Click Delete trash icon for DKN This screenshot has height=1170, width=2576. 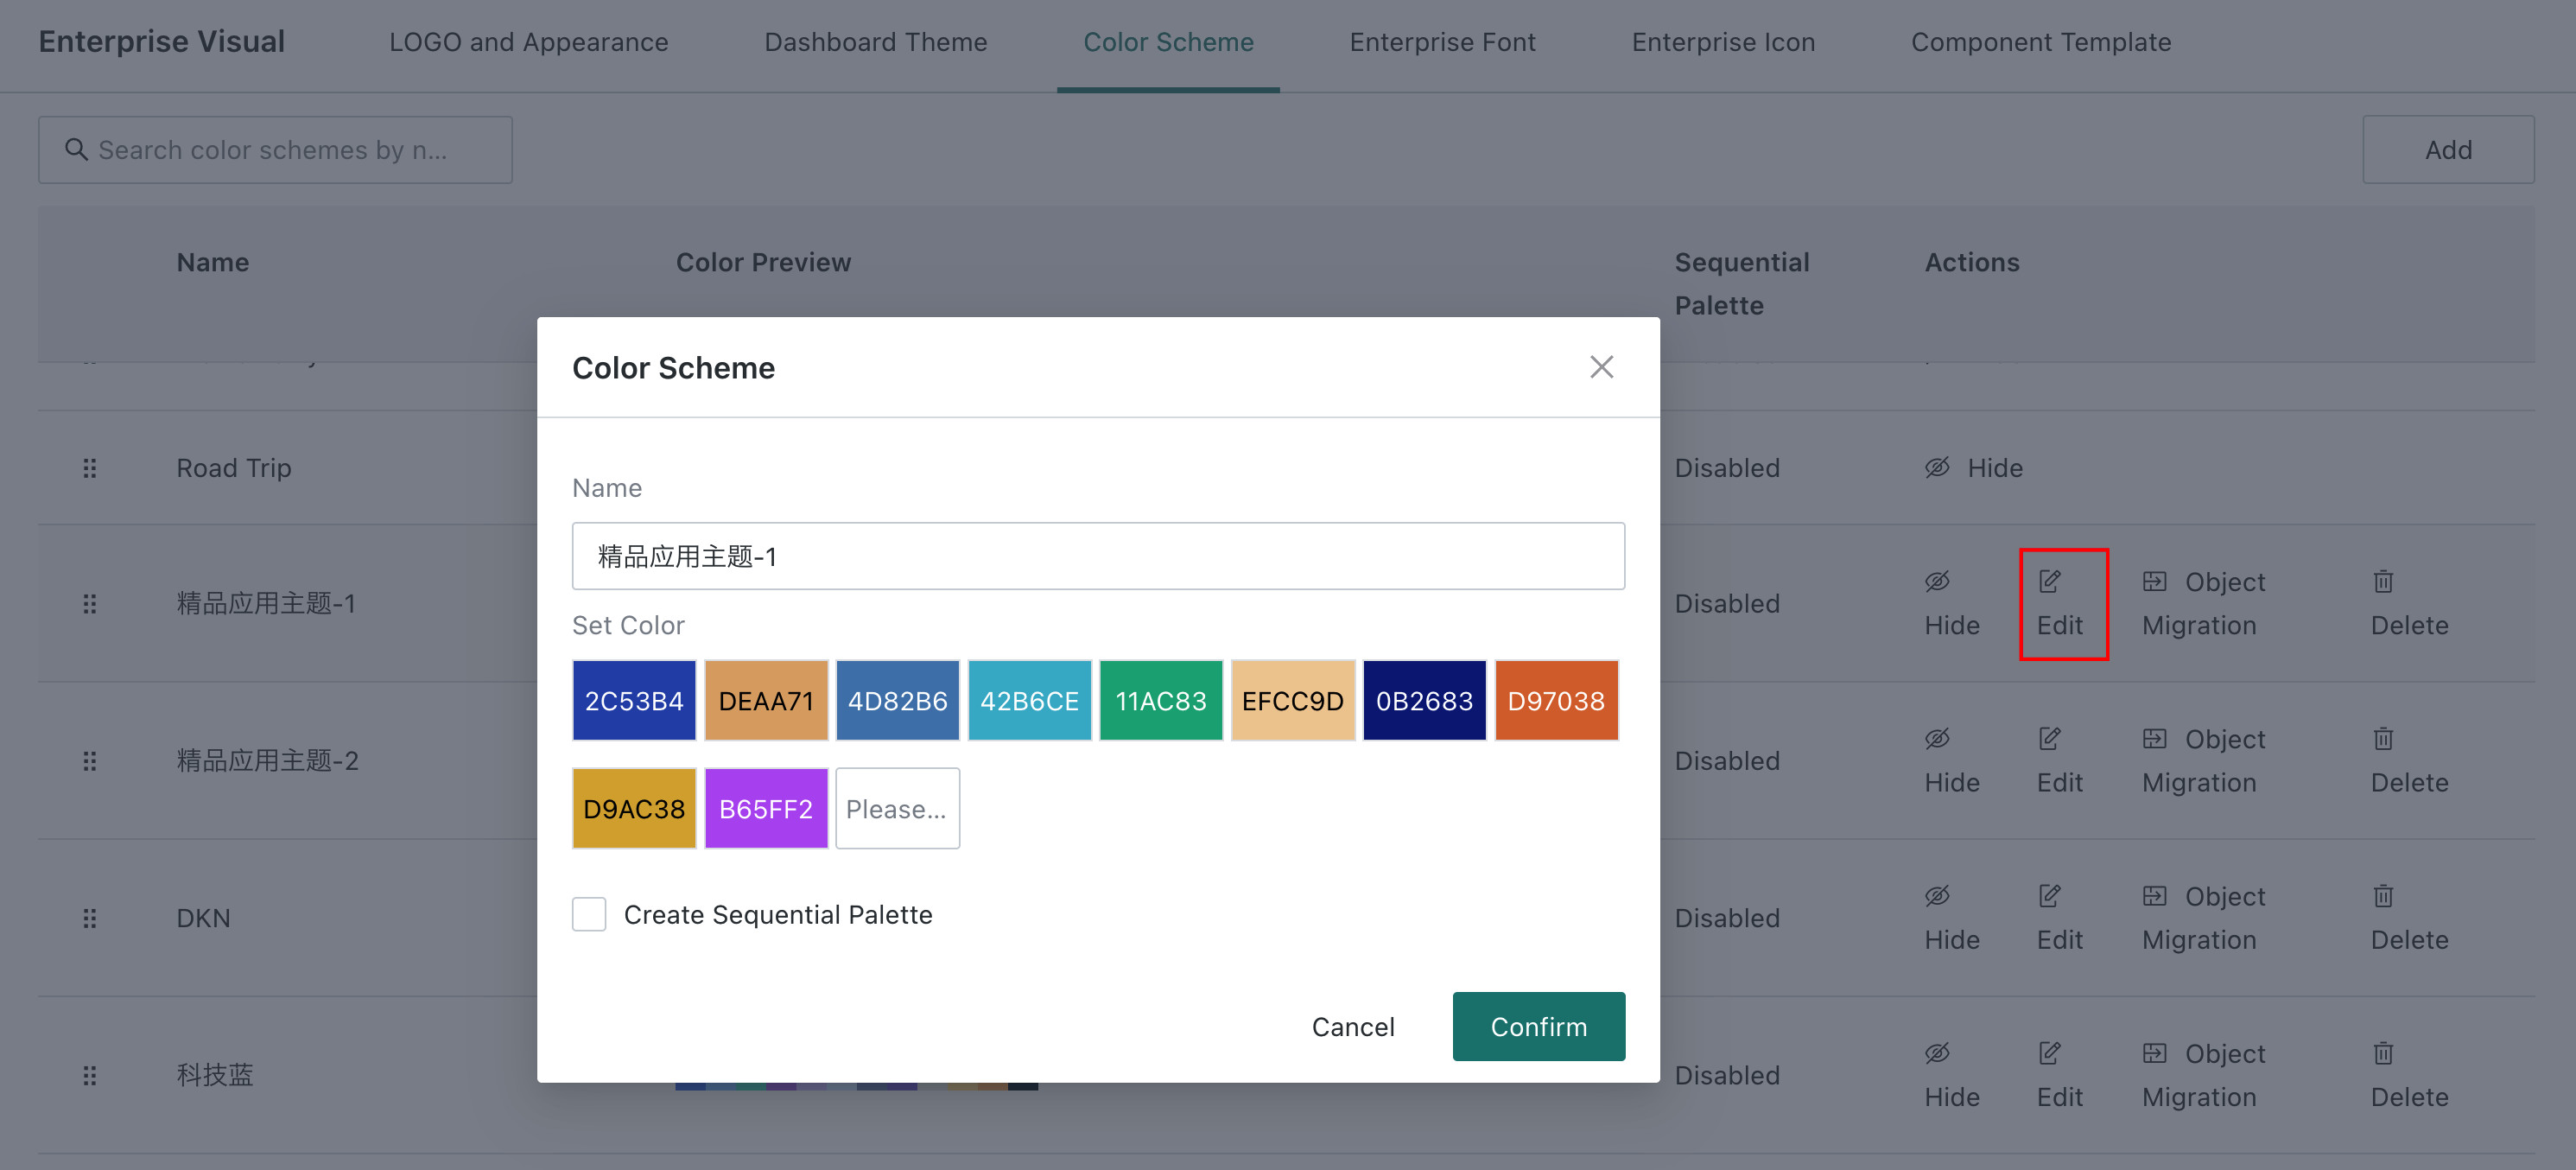pos(2383,896)
